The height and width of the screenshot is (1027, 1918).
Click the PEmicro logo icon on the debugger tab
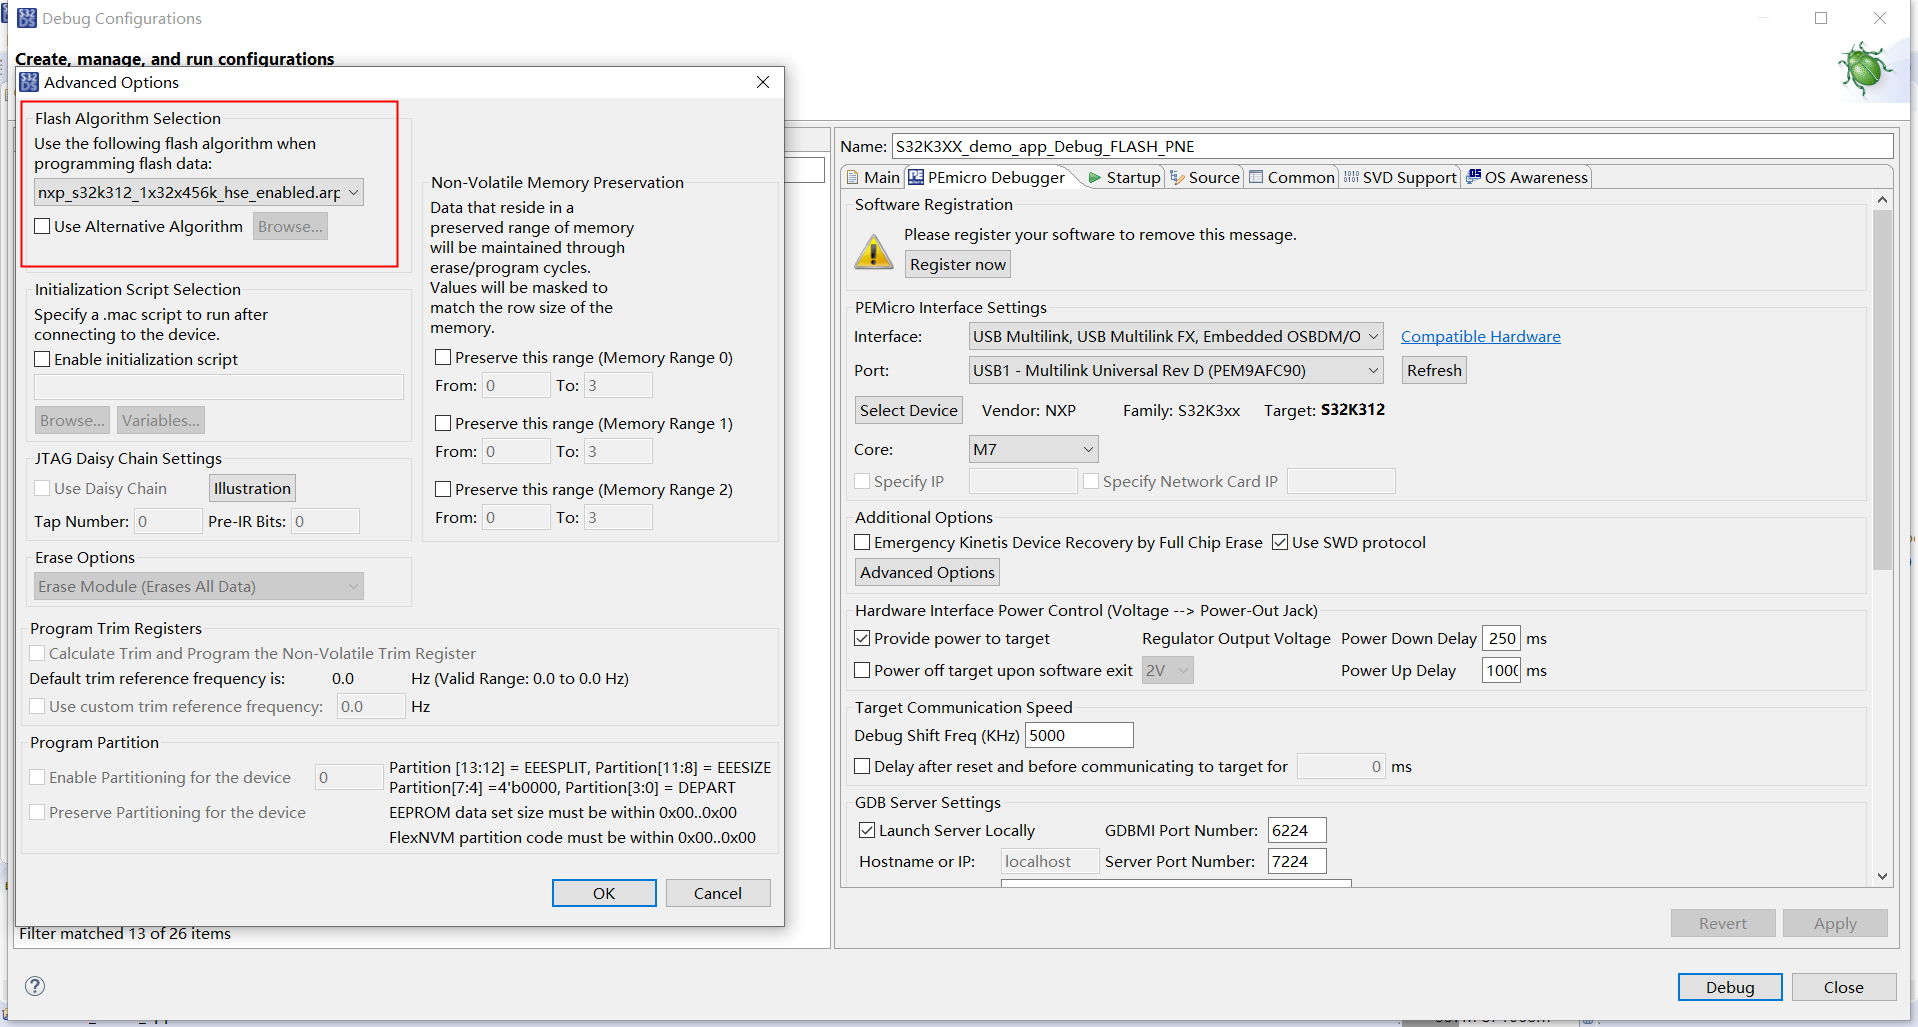tap(915, 177)
